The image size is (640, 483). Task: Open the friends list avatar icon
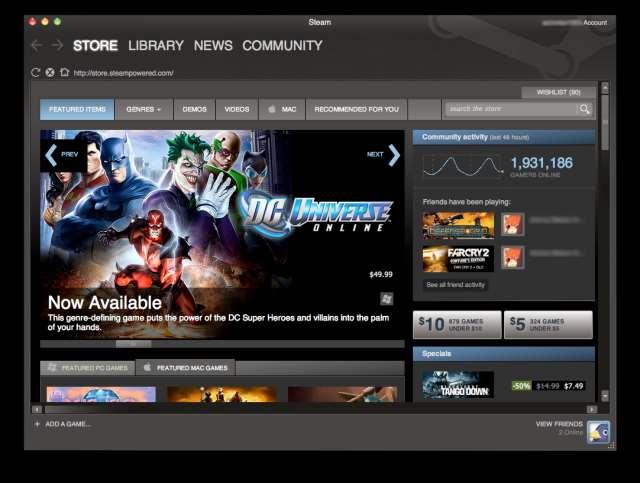[x=598, y=432]
